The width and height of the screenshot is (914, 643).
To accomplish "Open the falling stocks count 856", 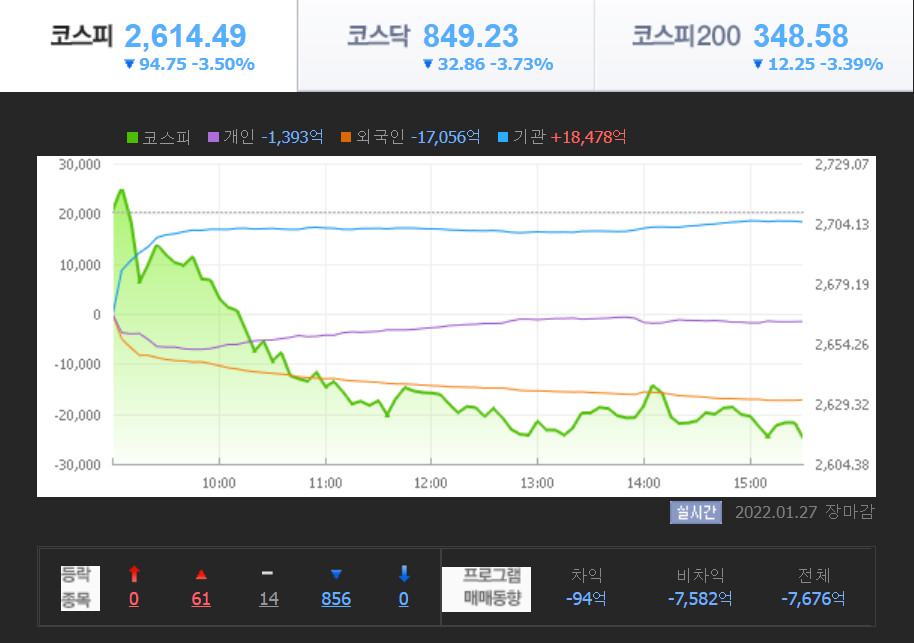I will click(336, 599).
